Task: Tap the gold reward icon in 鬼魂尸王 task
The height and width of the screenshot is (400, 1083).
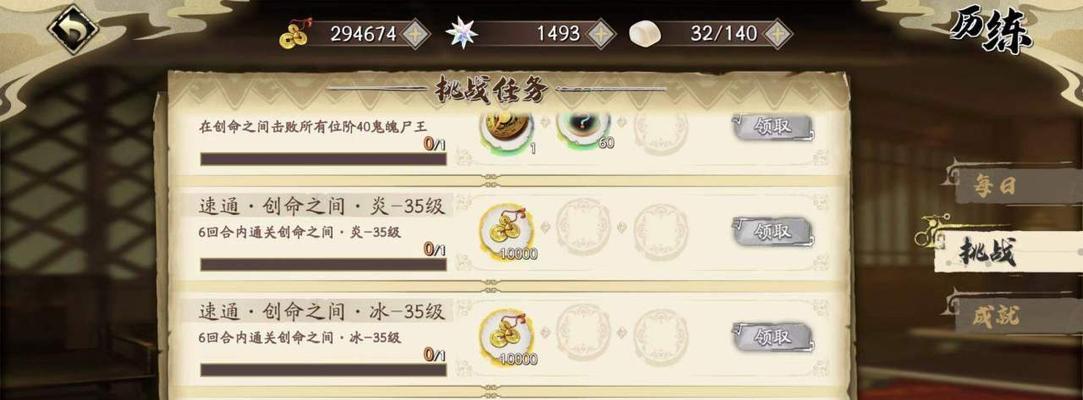Action: click(506, 128)
